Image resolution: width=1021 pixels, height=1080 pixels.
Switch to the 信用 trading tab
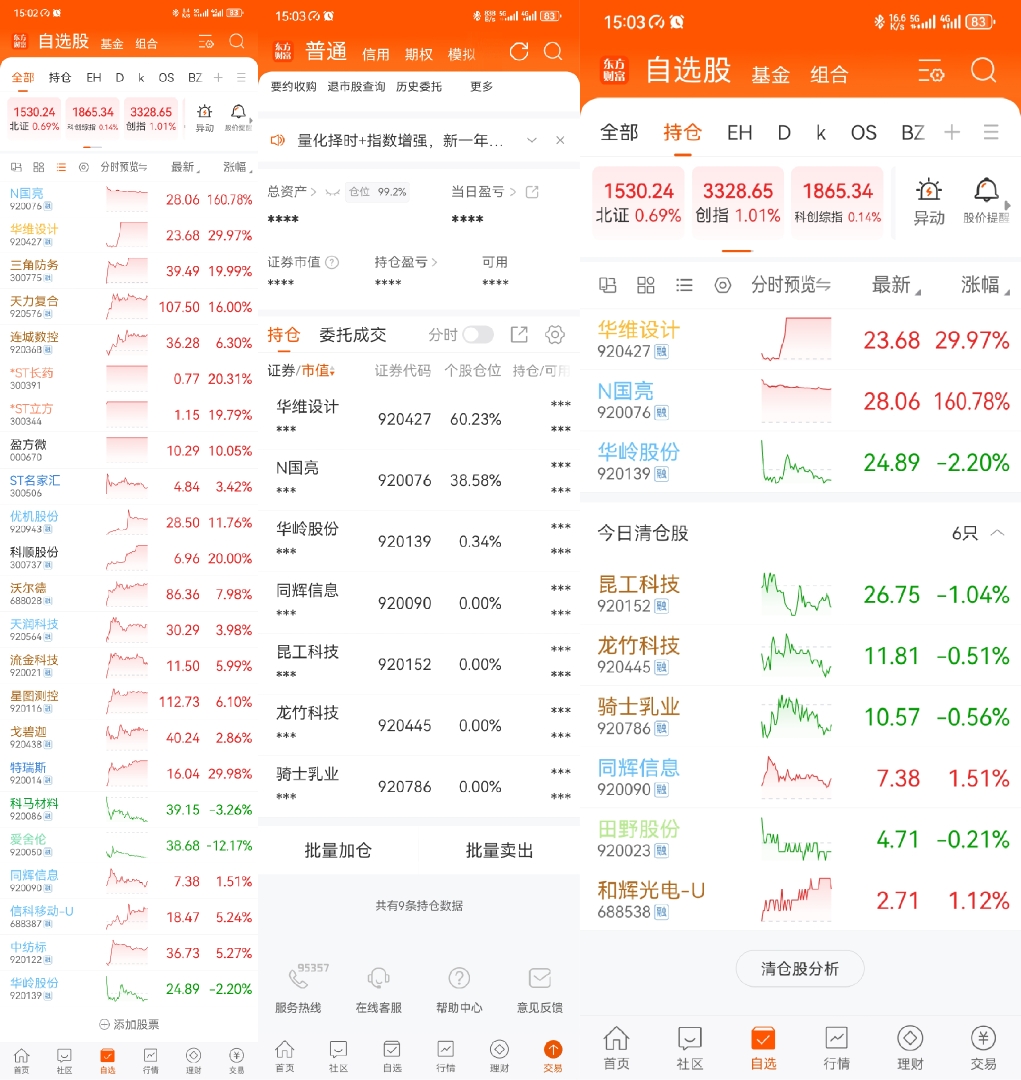click(x=375, y=54)
